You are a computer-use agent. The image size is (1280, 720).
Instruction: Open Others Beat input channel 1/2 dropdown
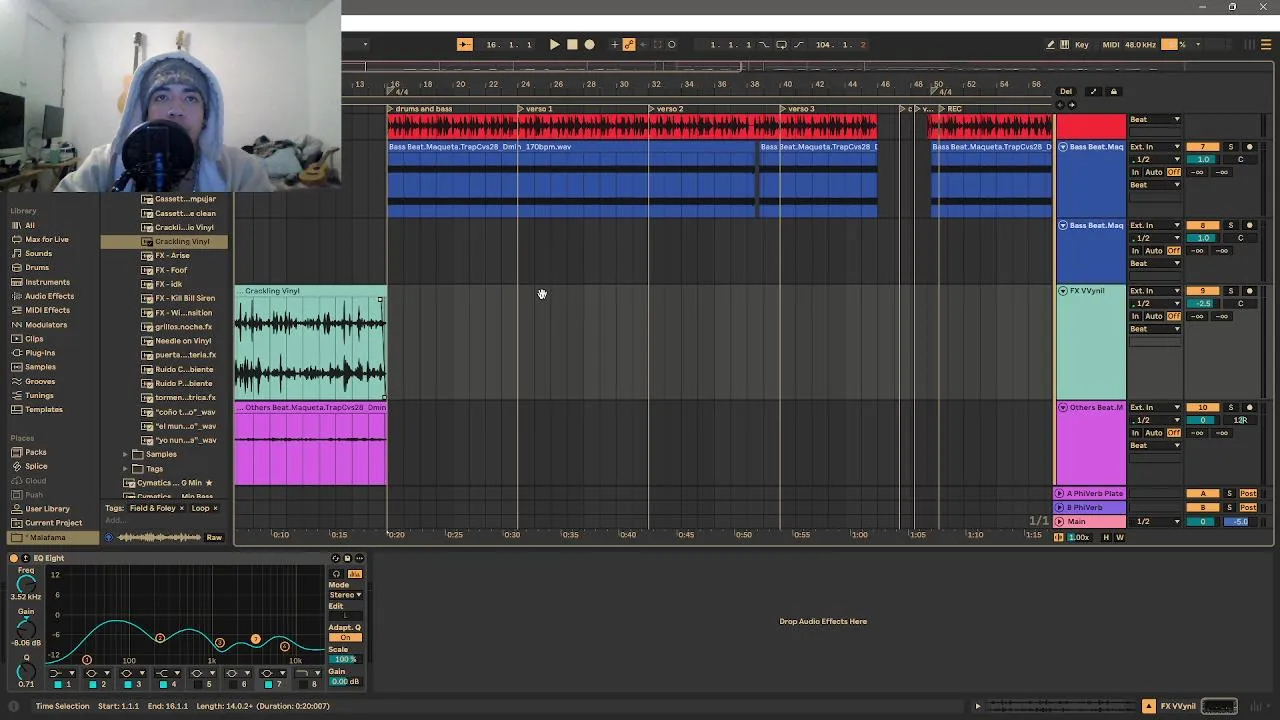[x=1155, y=420]
